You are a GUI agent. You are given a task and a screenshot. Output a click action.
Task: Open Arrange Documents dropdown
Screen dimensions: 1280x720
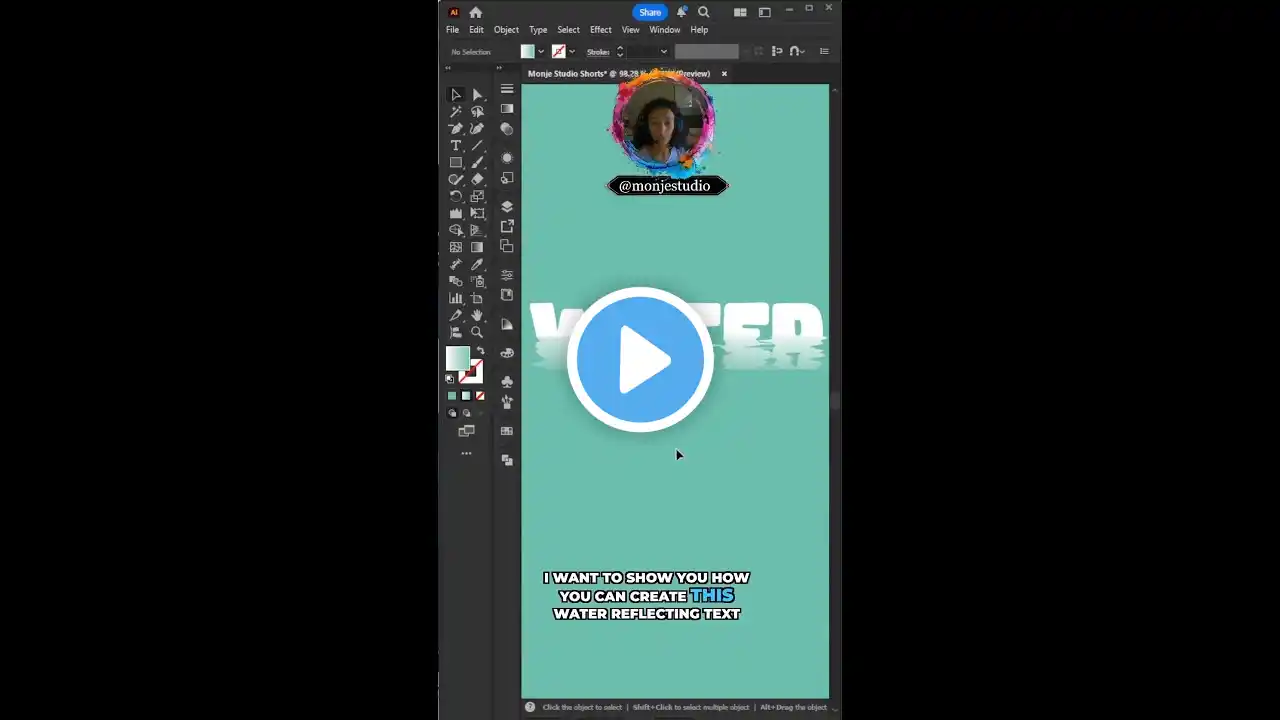click(x=740, y=12)
